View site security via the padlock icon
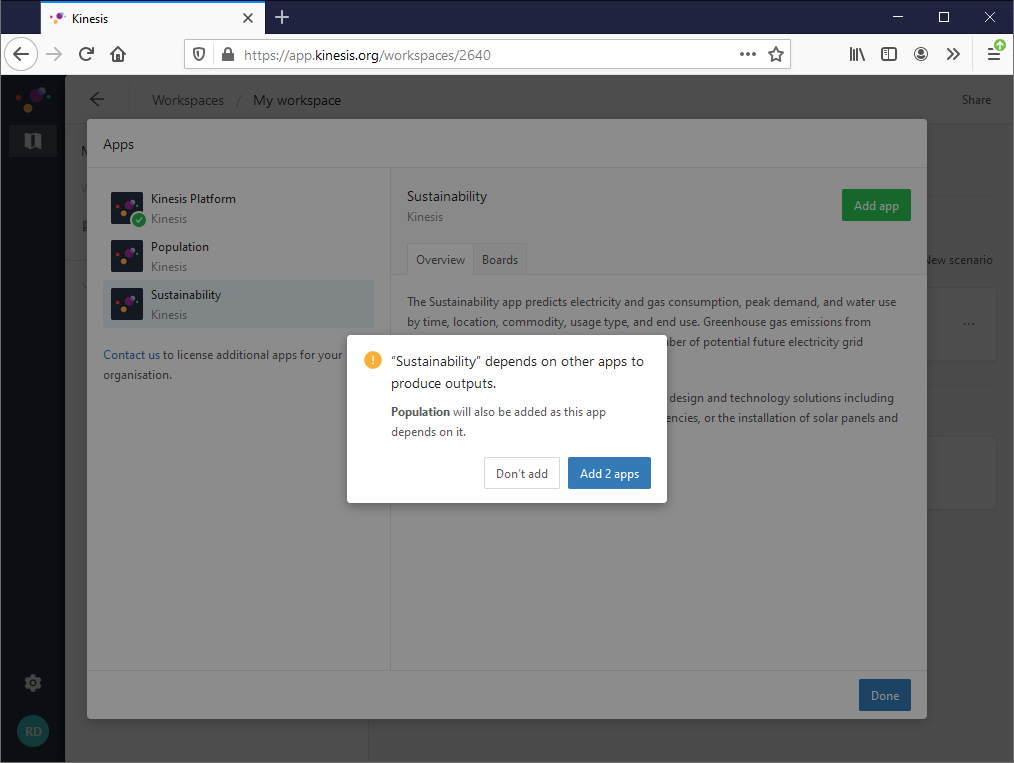The image size is (1014, 763). pyautogui.click(x=228, y=54)
